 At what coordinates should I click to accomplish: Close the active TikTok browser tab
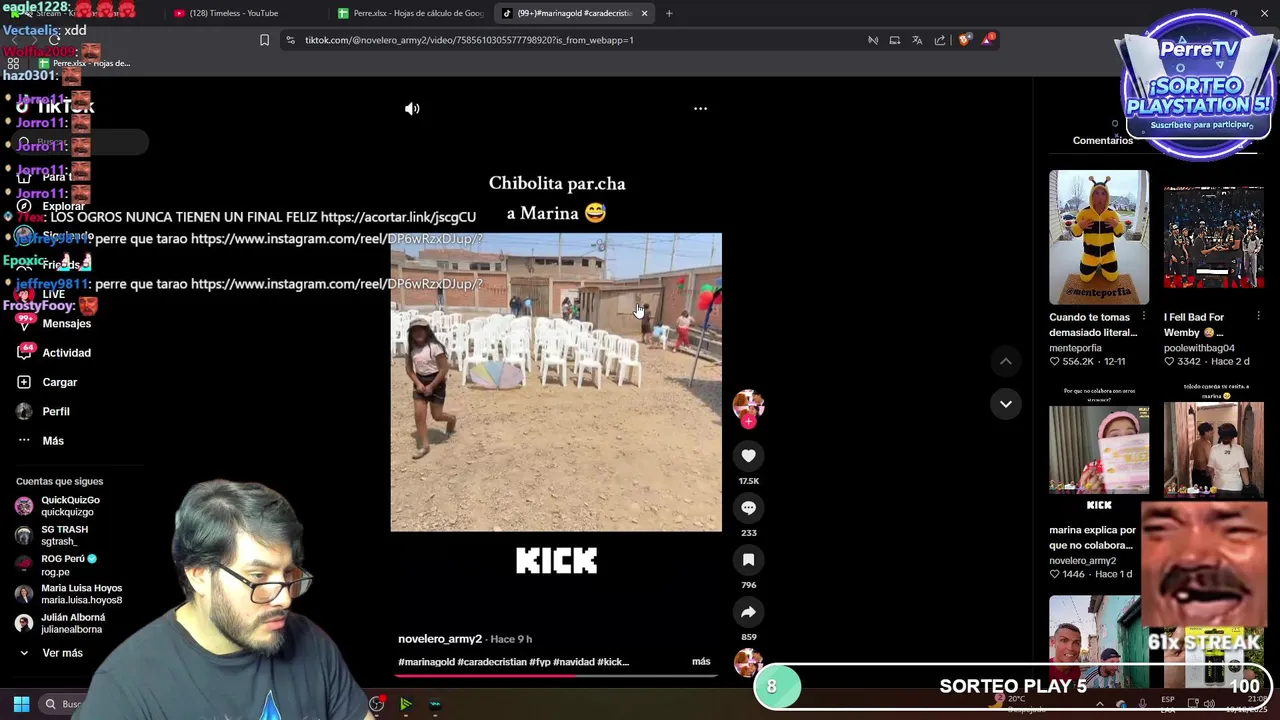click(x=644, y=13)
